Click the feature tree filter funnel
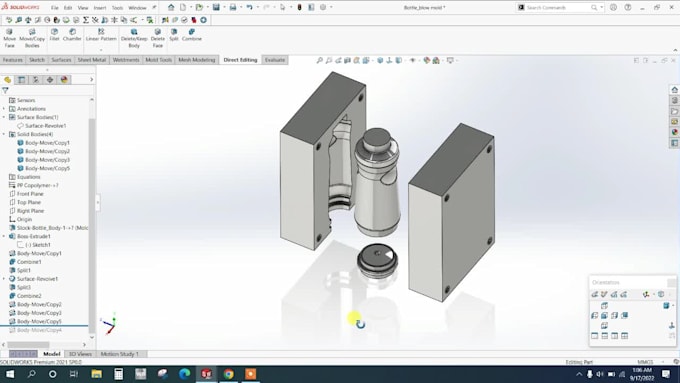The height and width of the screenshot is (383, 680). coord(5,91)
